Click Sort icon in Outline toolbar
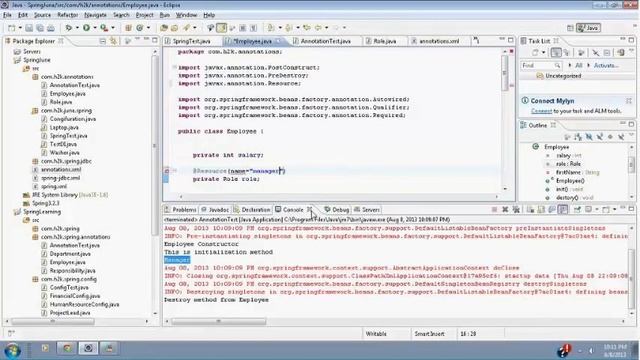This screenshot has height=360, width=640. (x=578, y=137)
